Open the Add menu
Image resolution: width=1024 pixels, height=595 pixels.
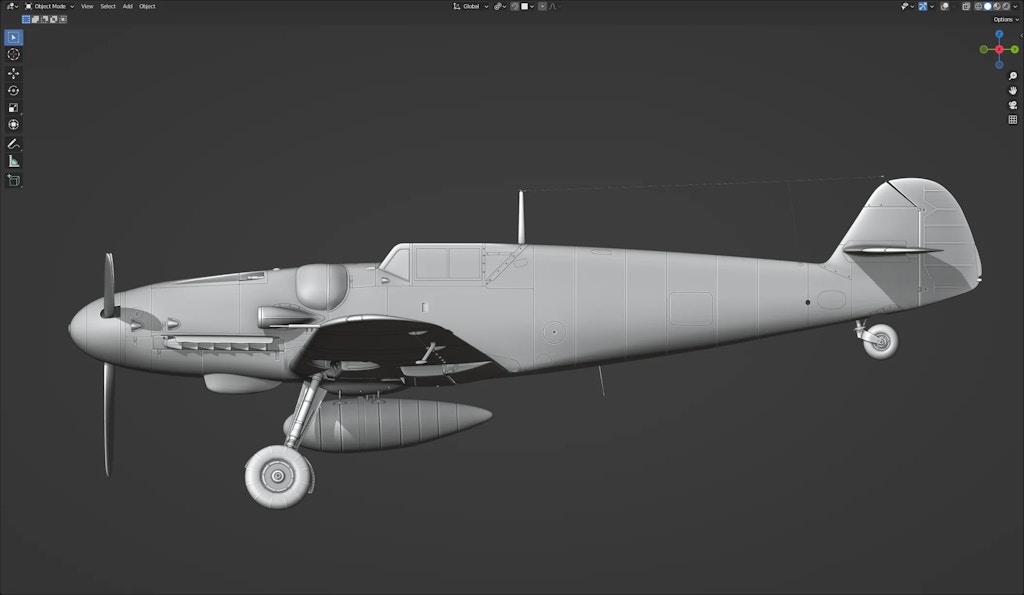[x=127, y=6]
